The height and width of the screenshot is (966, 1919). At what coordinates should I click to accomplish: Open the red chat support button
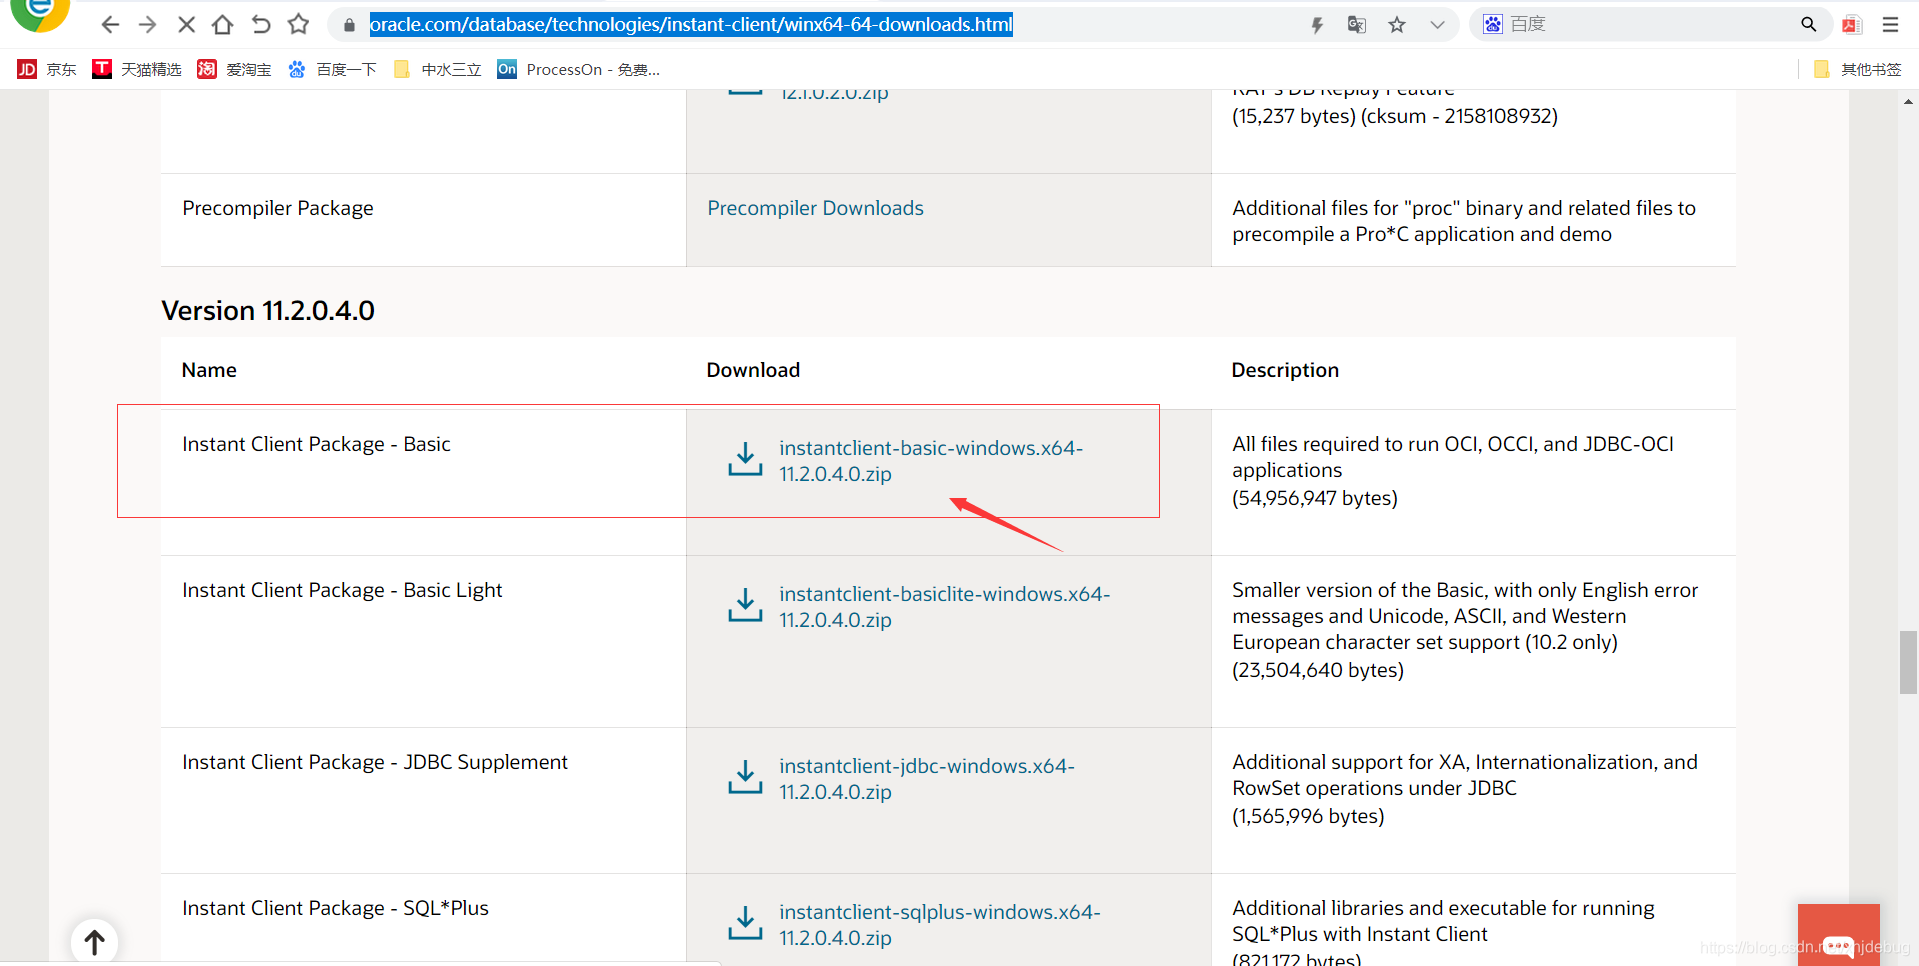(1838, 935)
